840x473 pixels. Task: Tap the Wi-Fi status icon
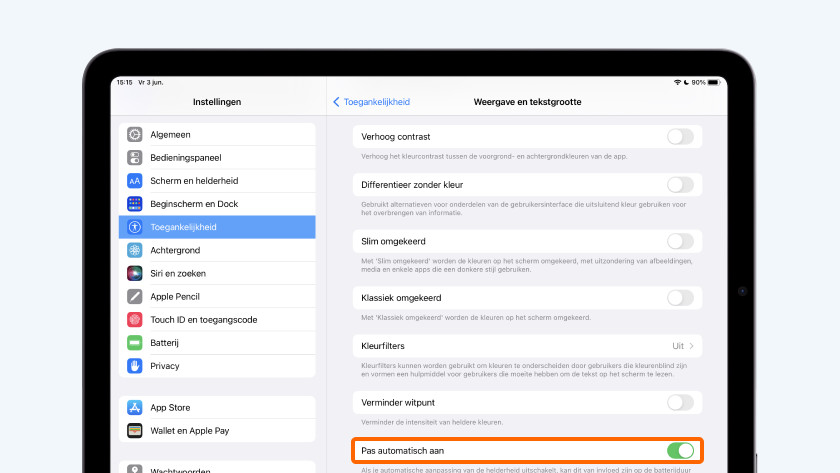point(677,82)
